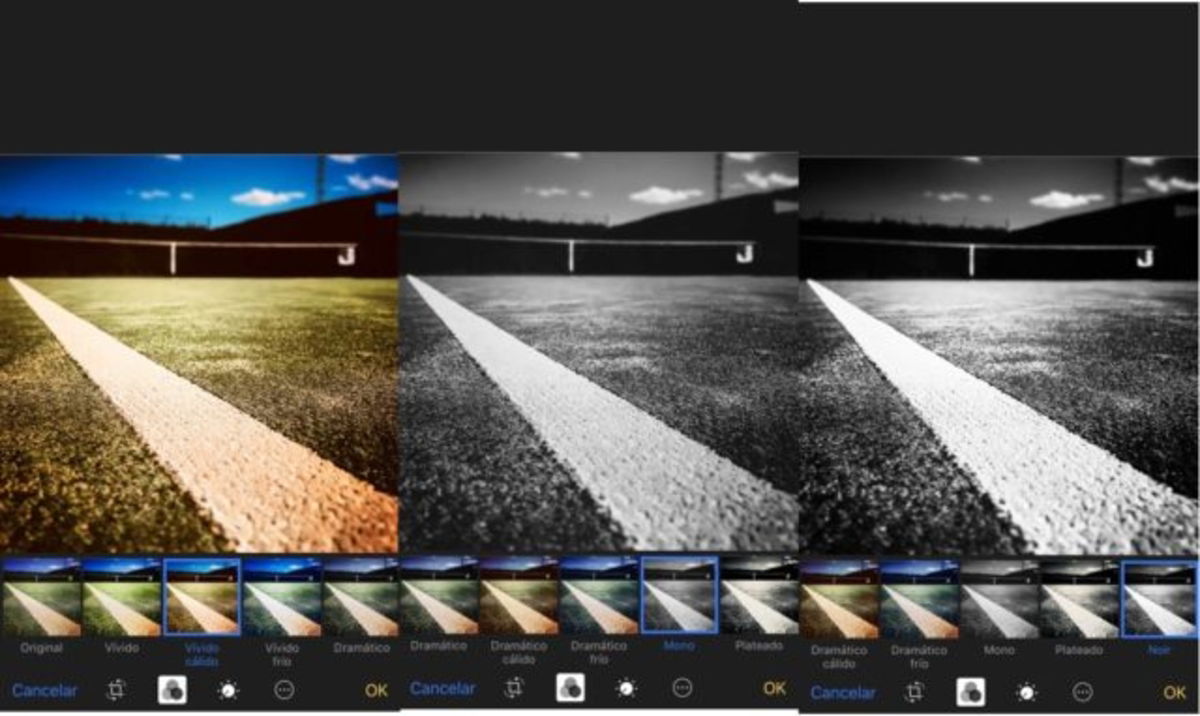Open the crop tool in the right screen
Viewport: 1200px width, 716px height.
[x=915, y=692]
